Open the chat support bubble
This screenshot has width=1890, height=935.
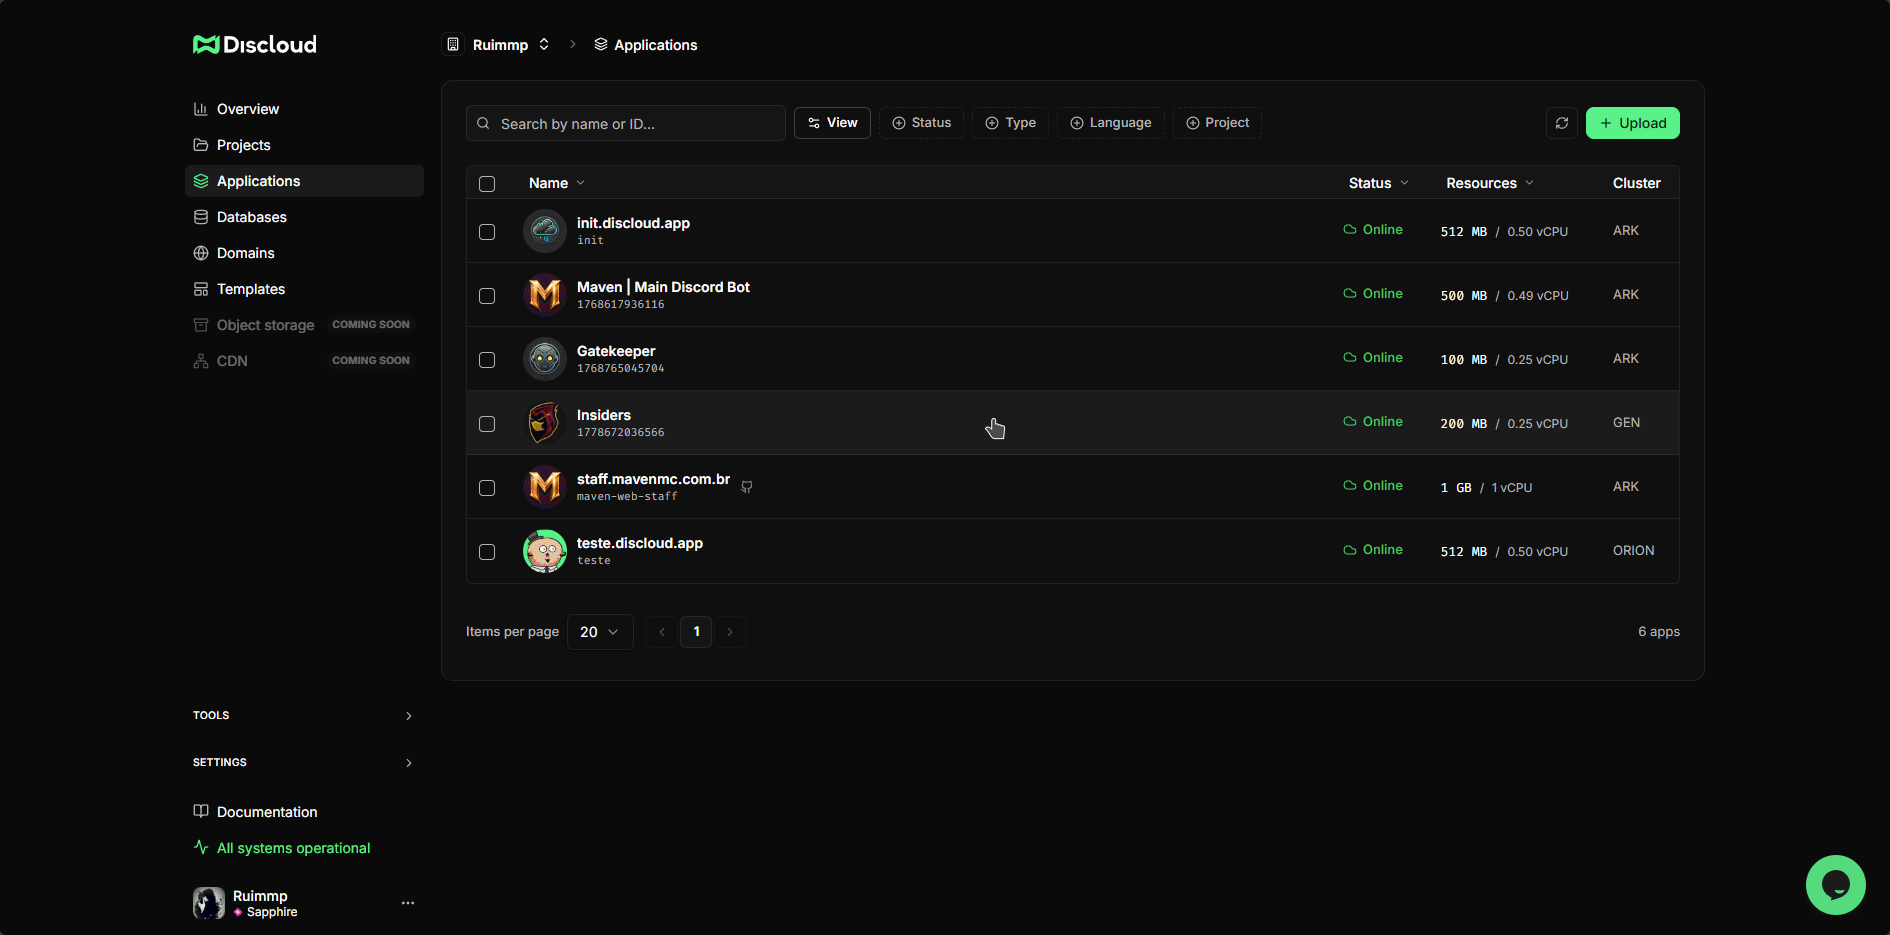pos(1836,885)
